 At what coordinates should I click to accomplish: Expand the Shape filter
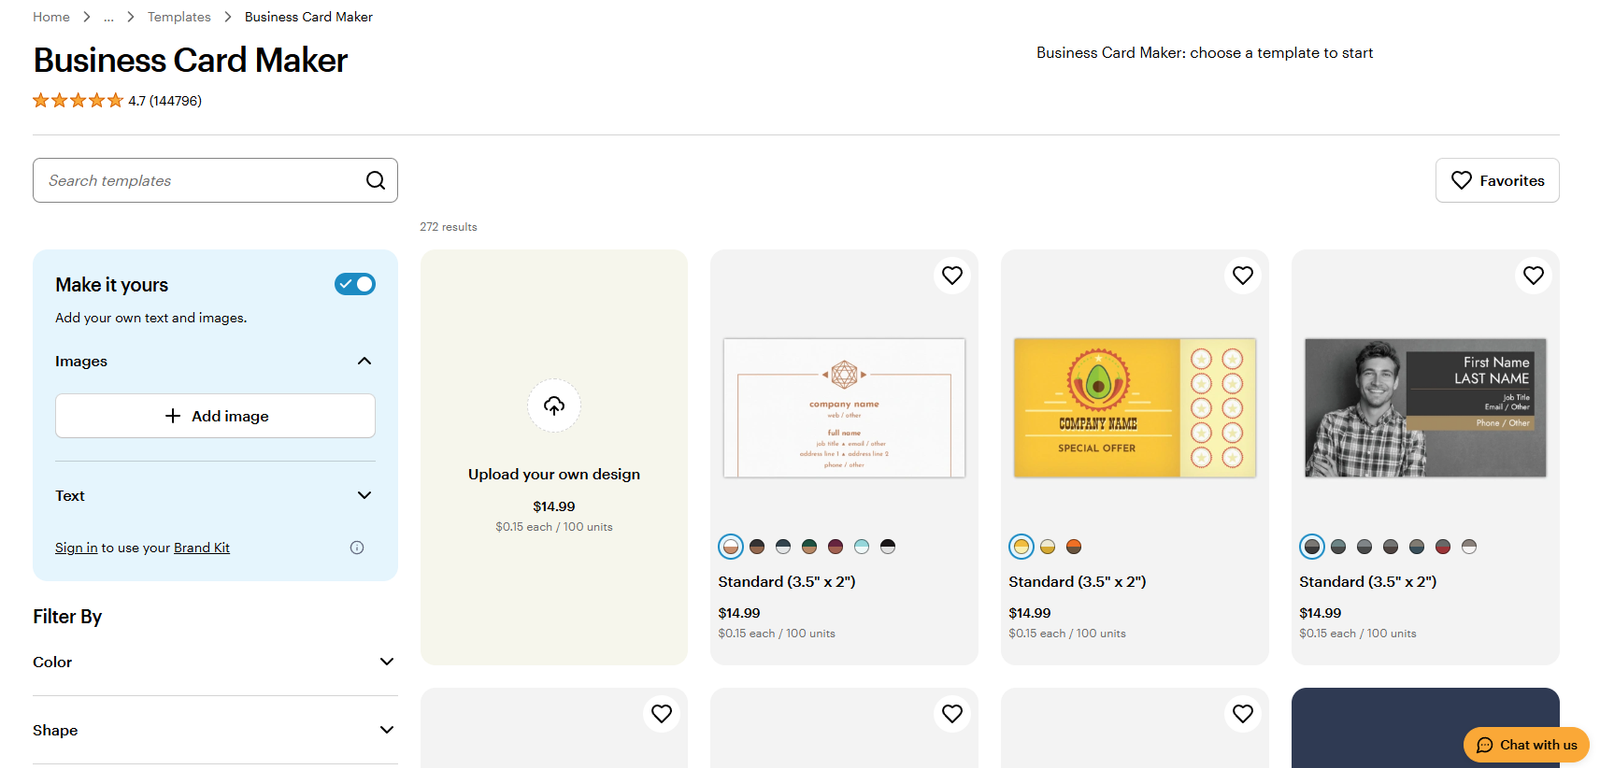[387, 730]
